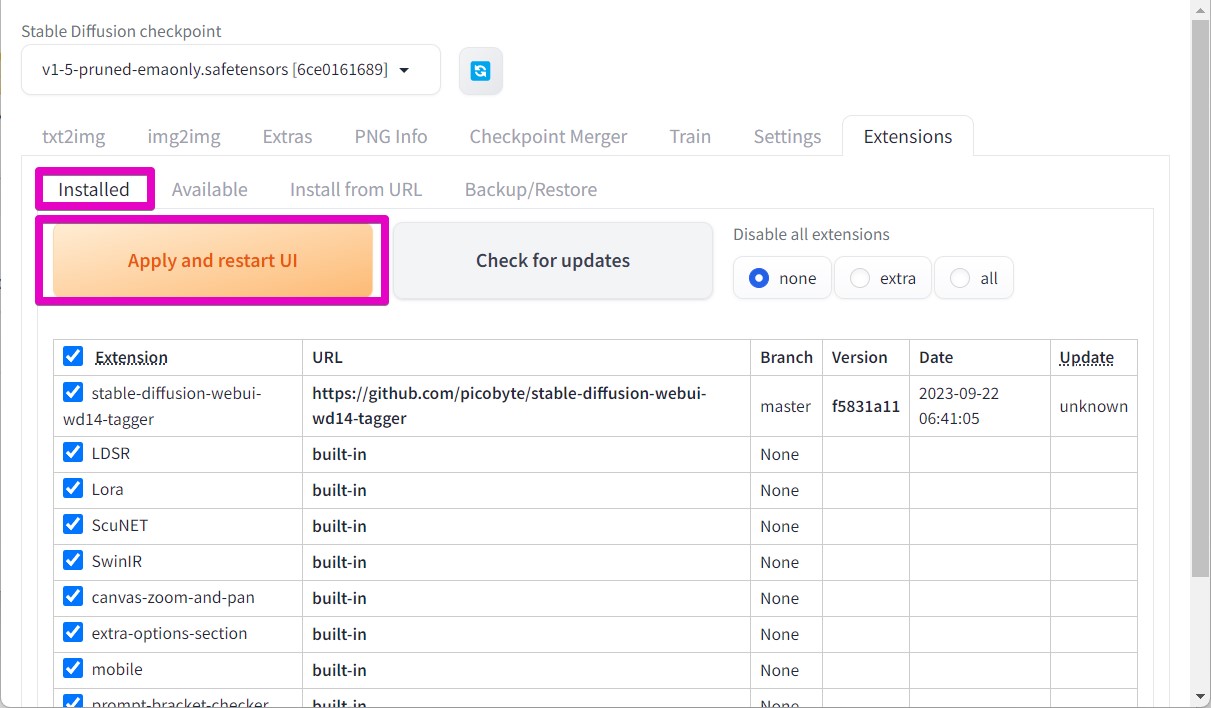This screenshot has width=1211, height=708.
Task: Open the Stable Diffusion checkpoint dropdown
Action: pyautogui.click(x=230, y=70)
